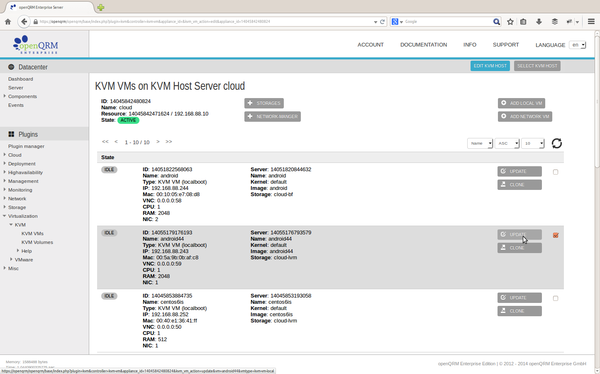Go to next page with > link
This screenshot has width=600, height=374.
coord(158,142)
